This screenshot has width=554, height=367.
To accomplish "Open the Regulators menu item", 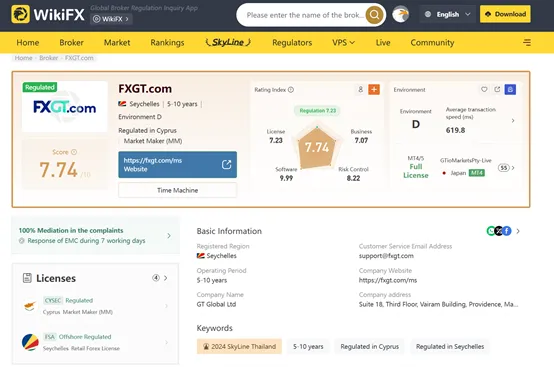I will [292, 43].
